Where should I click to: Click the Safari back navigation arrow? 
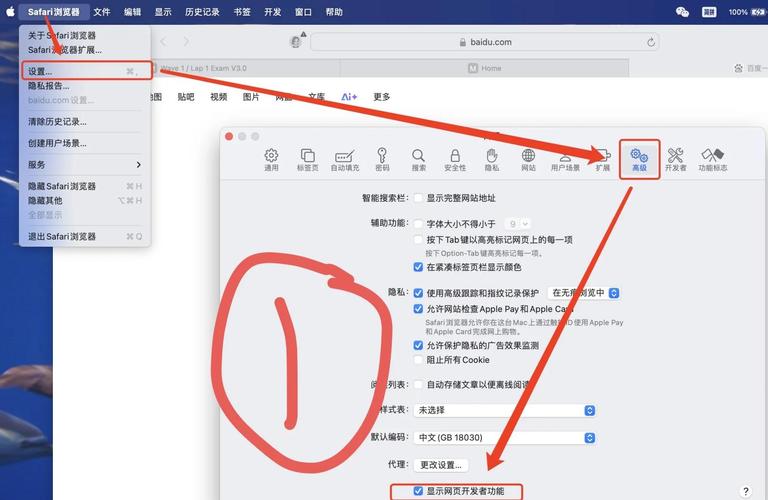click(x=164, y=42)
